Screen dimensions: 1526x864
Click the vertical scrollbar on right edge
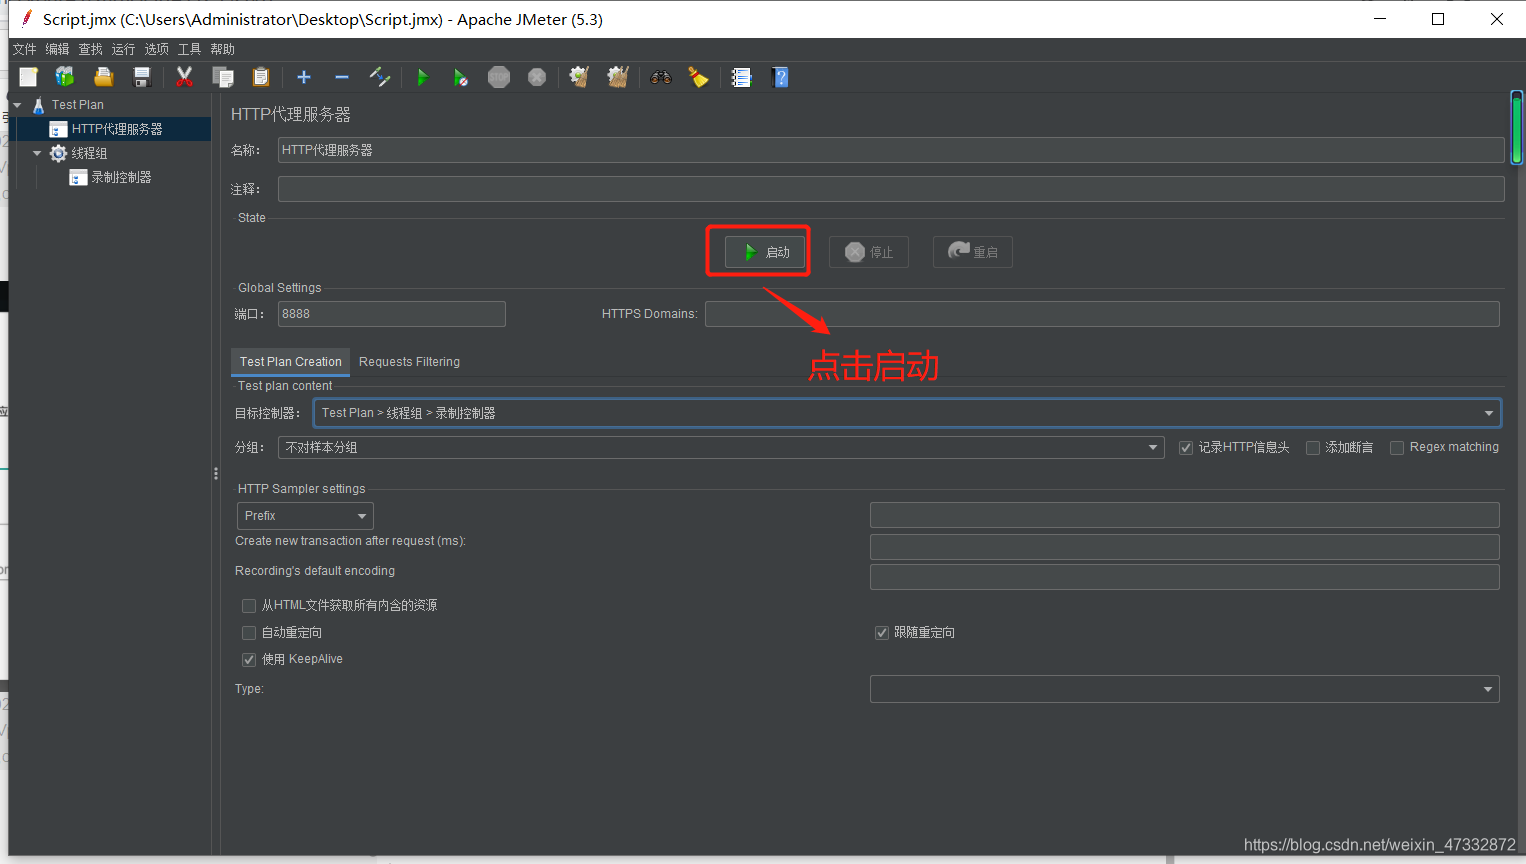[1516, 128]
